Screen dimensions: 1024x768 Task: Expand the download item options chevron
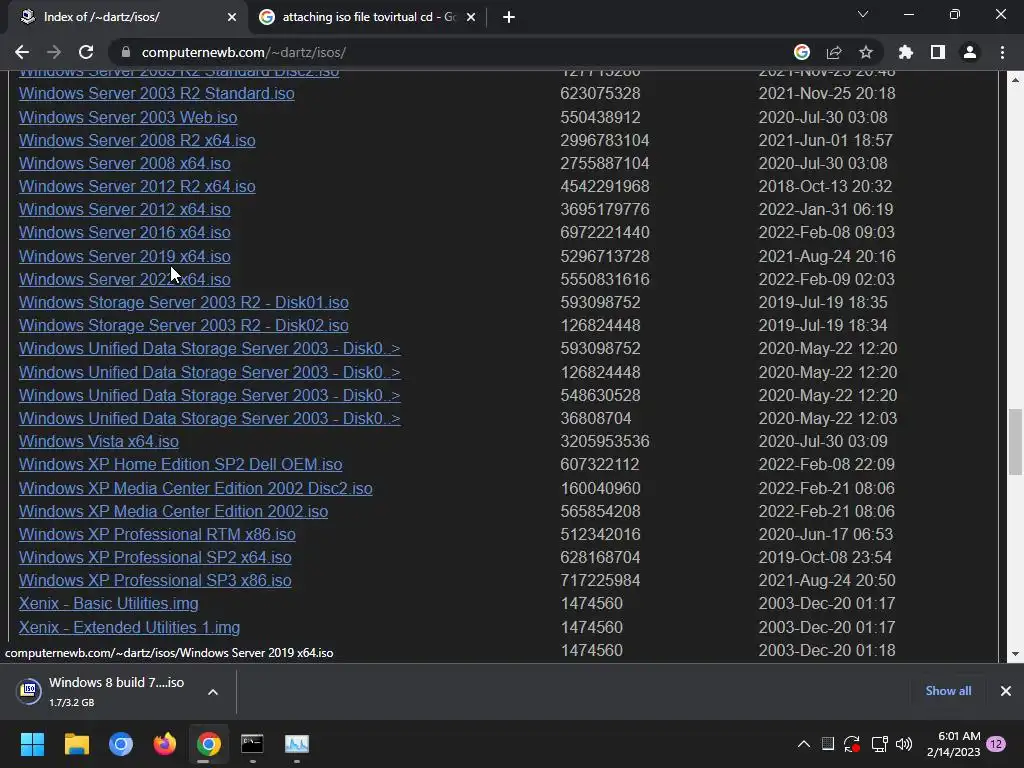click(x=213, y=692)
